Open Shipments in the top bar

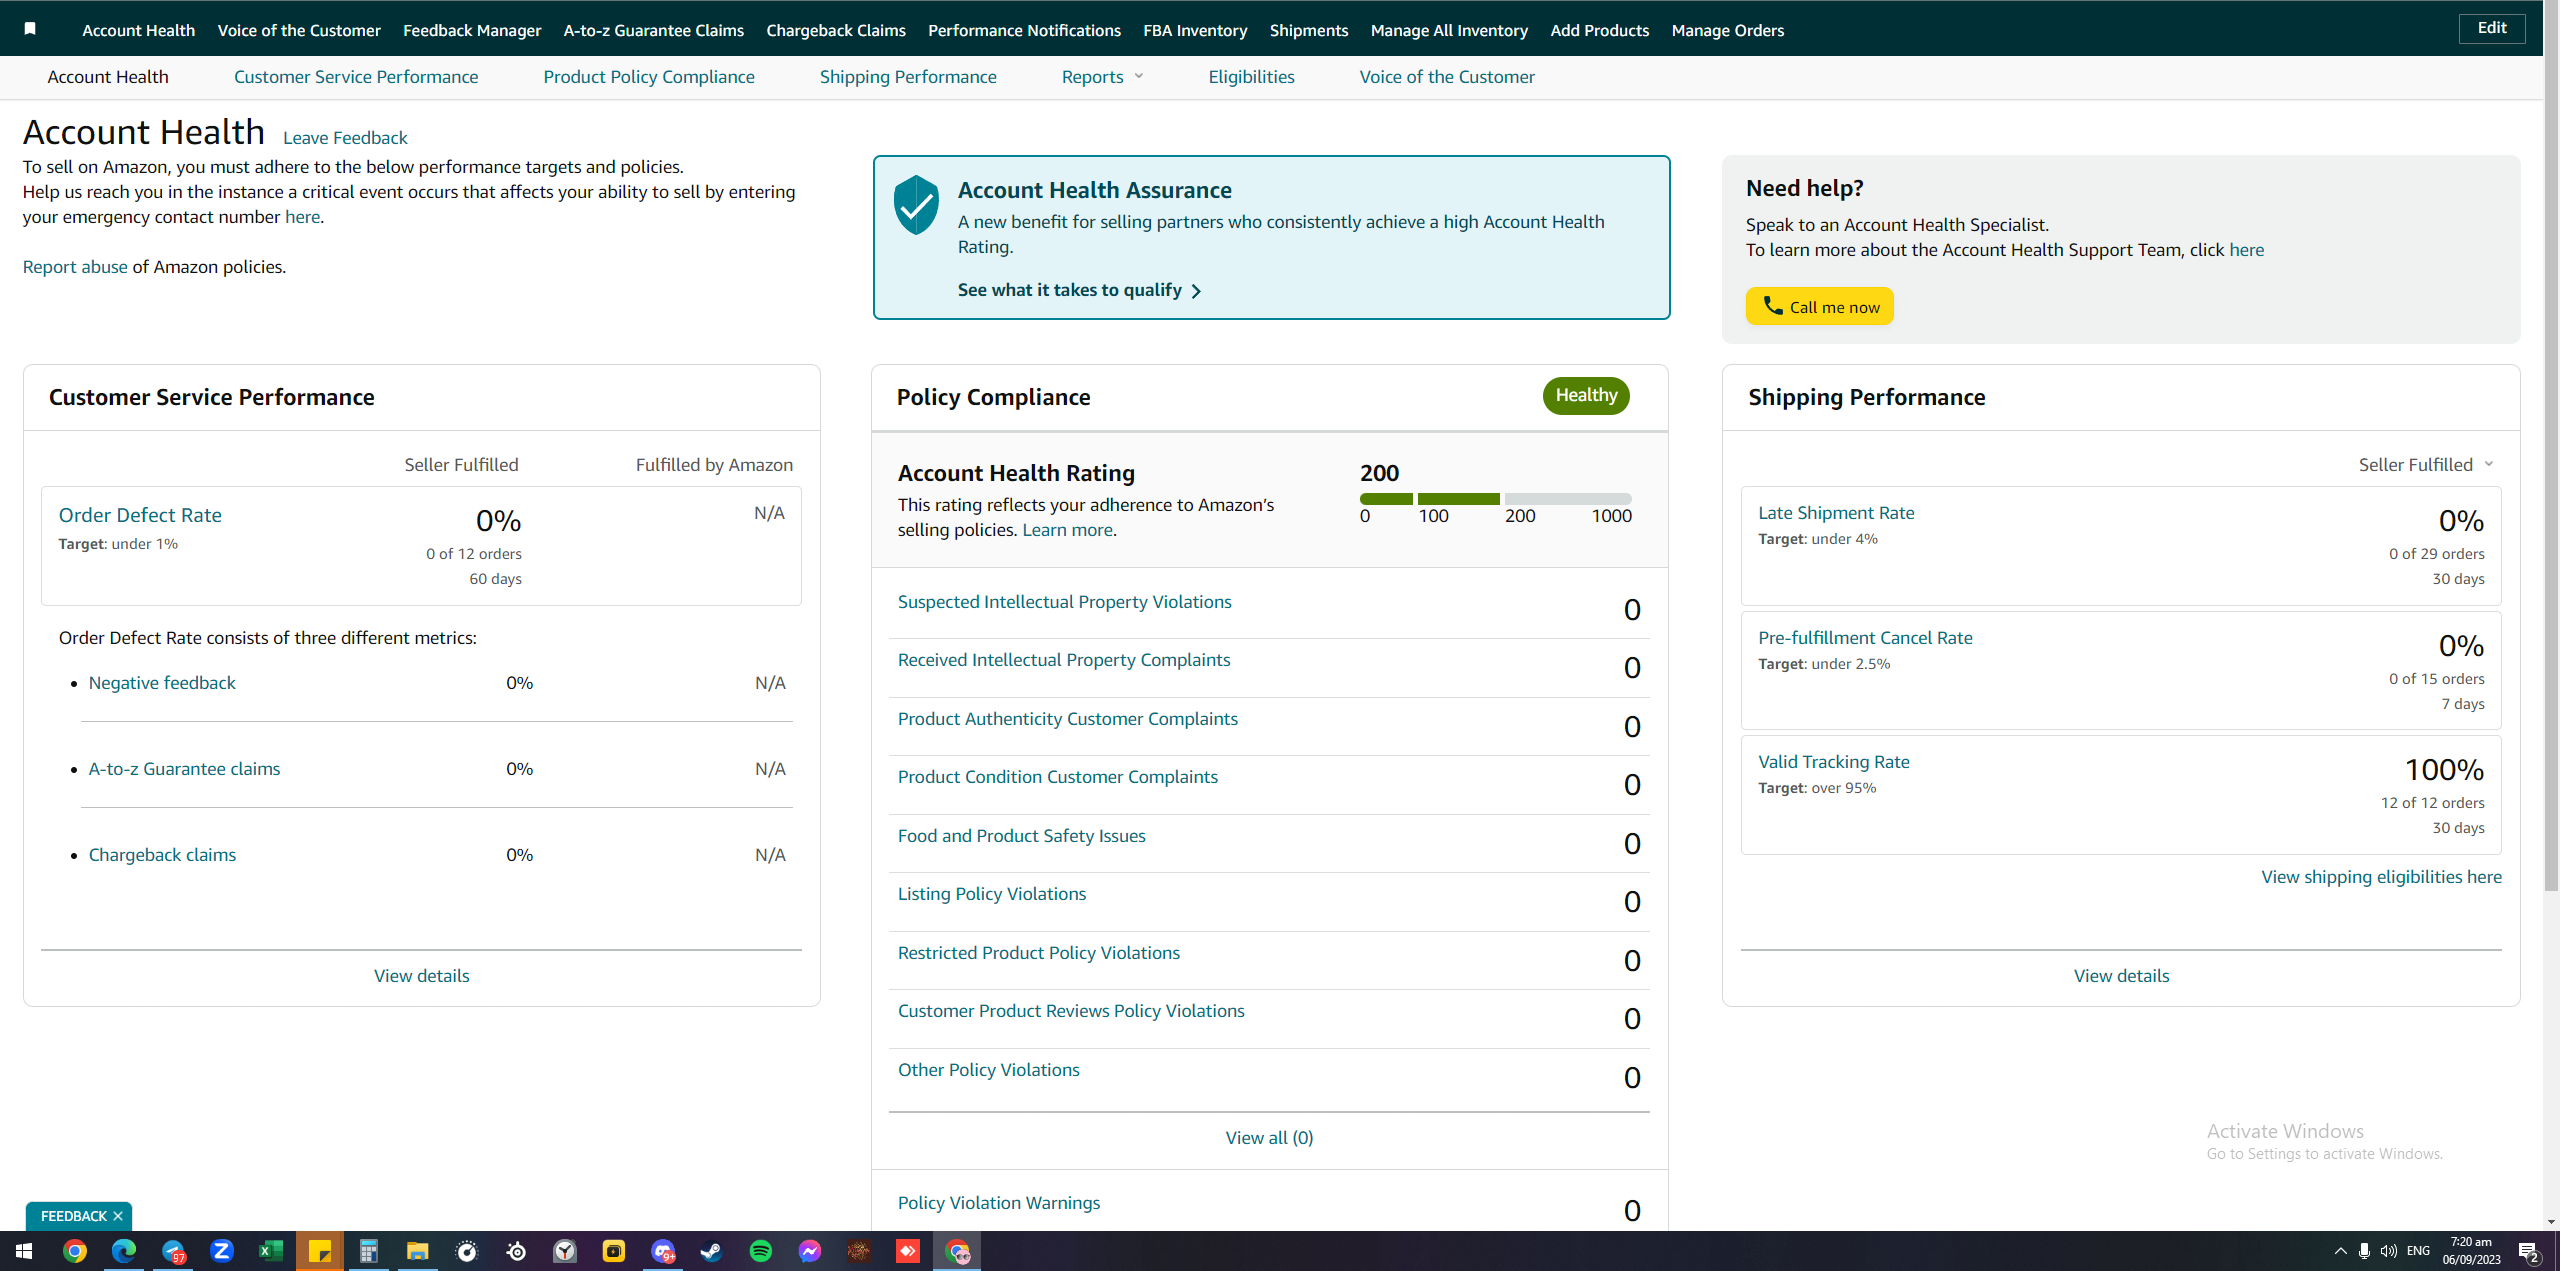click(x=1309, y=30)
